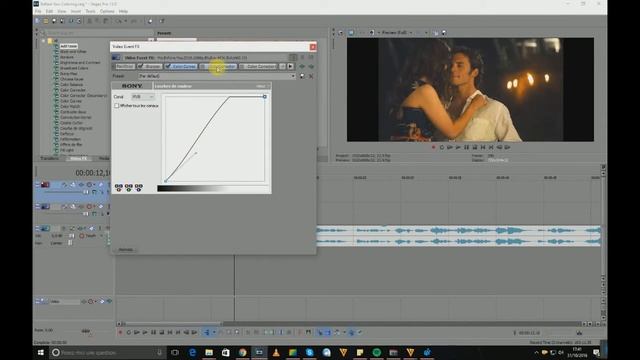Image resolution: width=640 pixels, height=360 pixels.
Task: Click Stop in timeline transport bar
Action: [162, 333]
